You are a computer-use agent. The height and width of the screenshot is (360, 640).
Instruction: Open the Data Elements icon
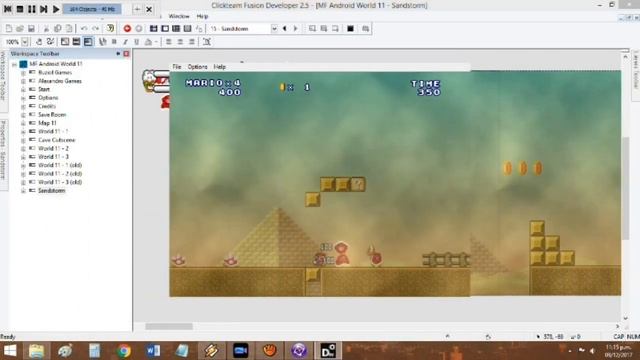point(199,29)
